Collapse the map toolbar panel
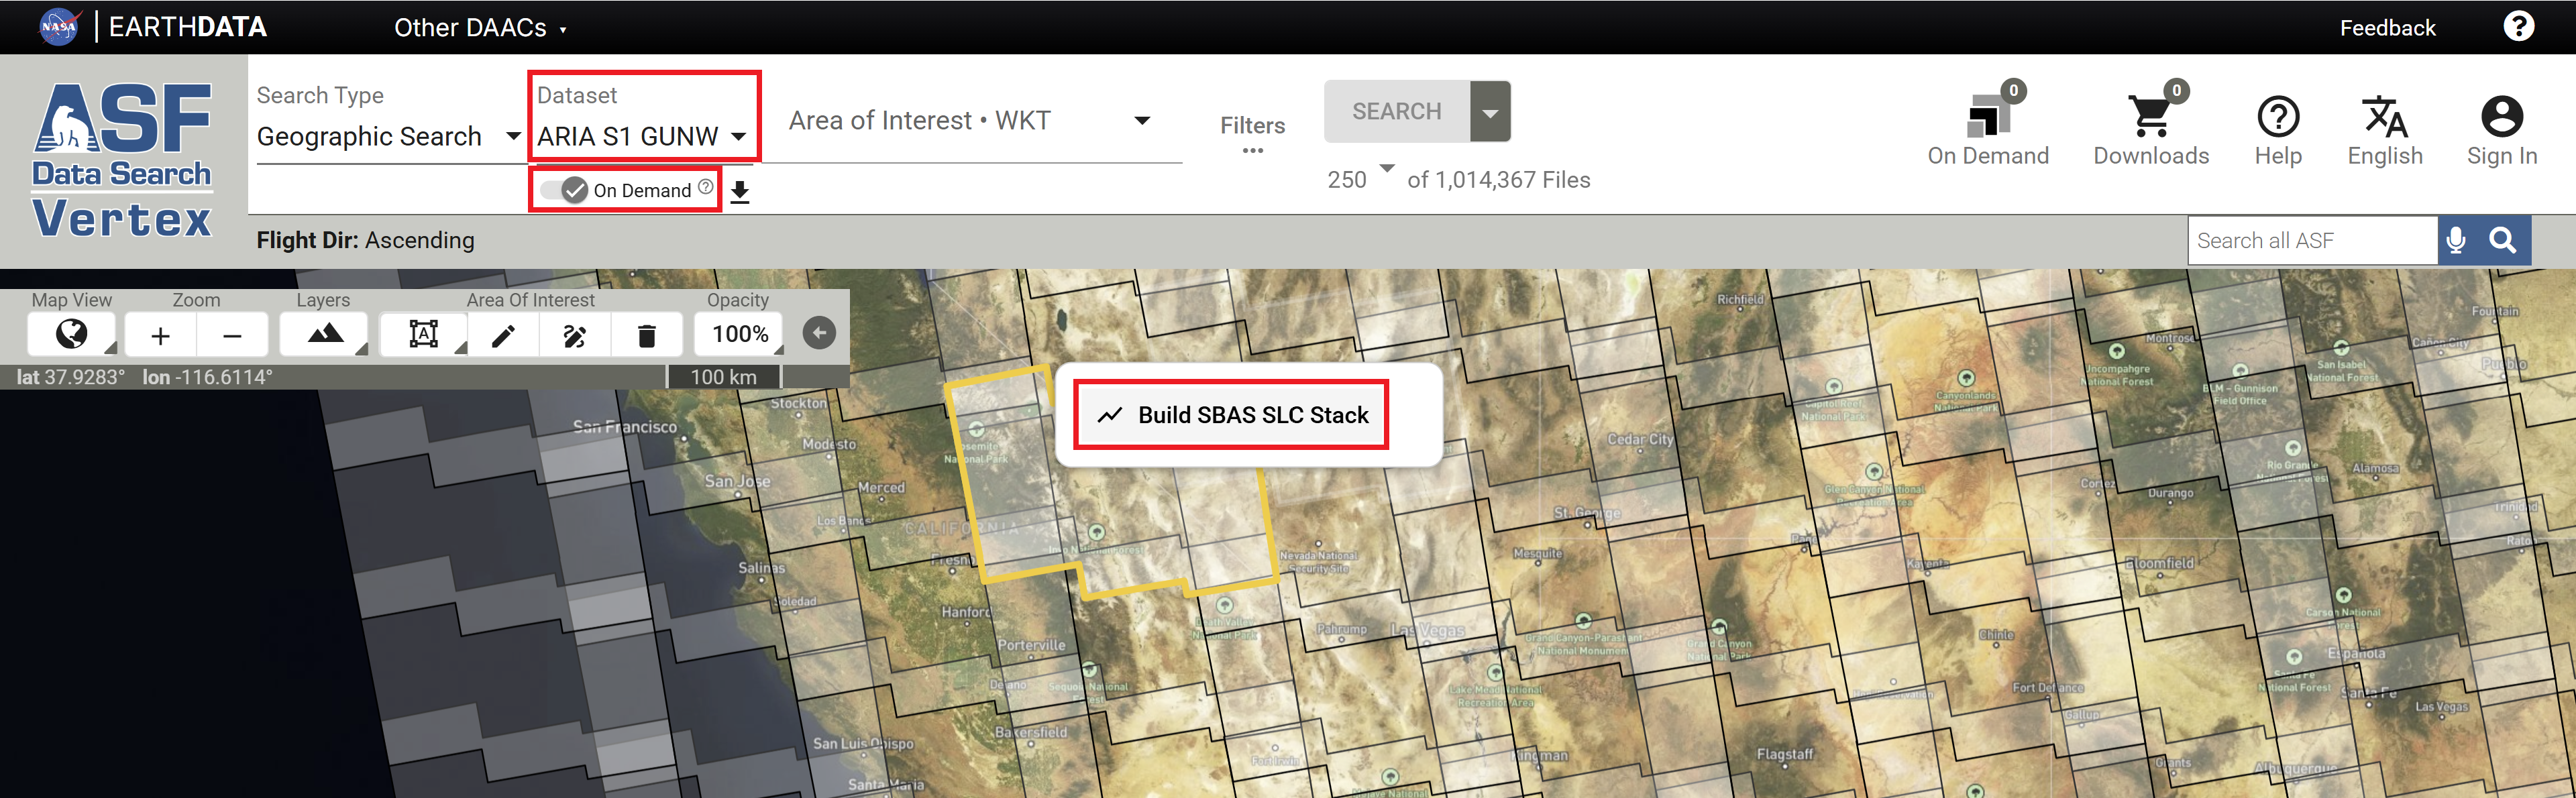The image size is (2576, 798). tap(818, 332)
